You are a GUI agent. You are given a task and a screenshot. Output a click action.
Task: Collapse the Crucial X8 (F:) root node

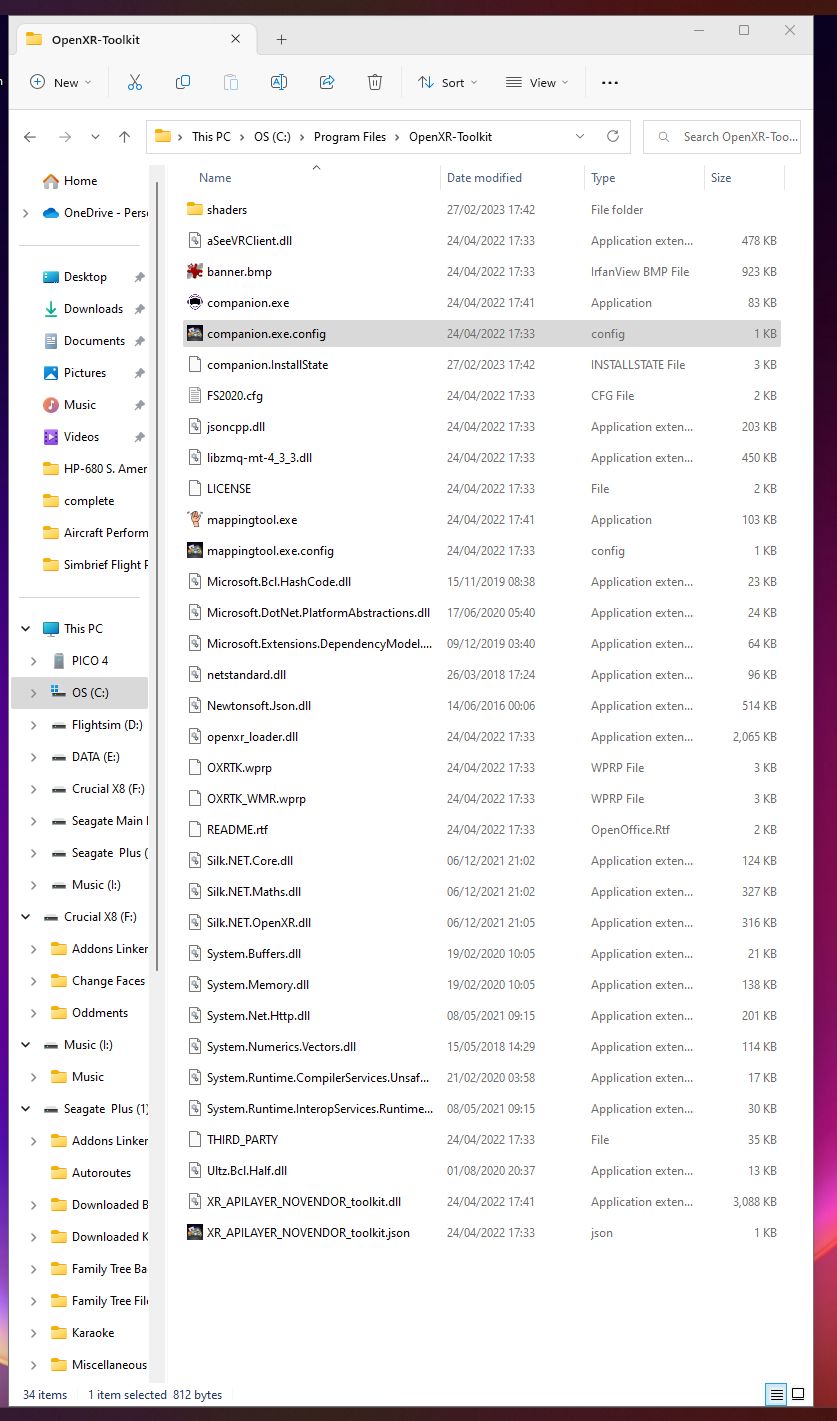pyautogui.click(x=26, y=917)
